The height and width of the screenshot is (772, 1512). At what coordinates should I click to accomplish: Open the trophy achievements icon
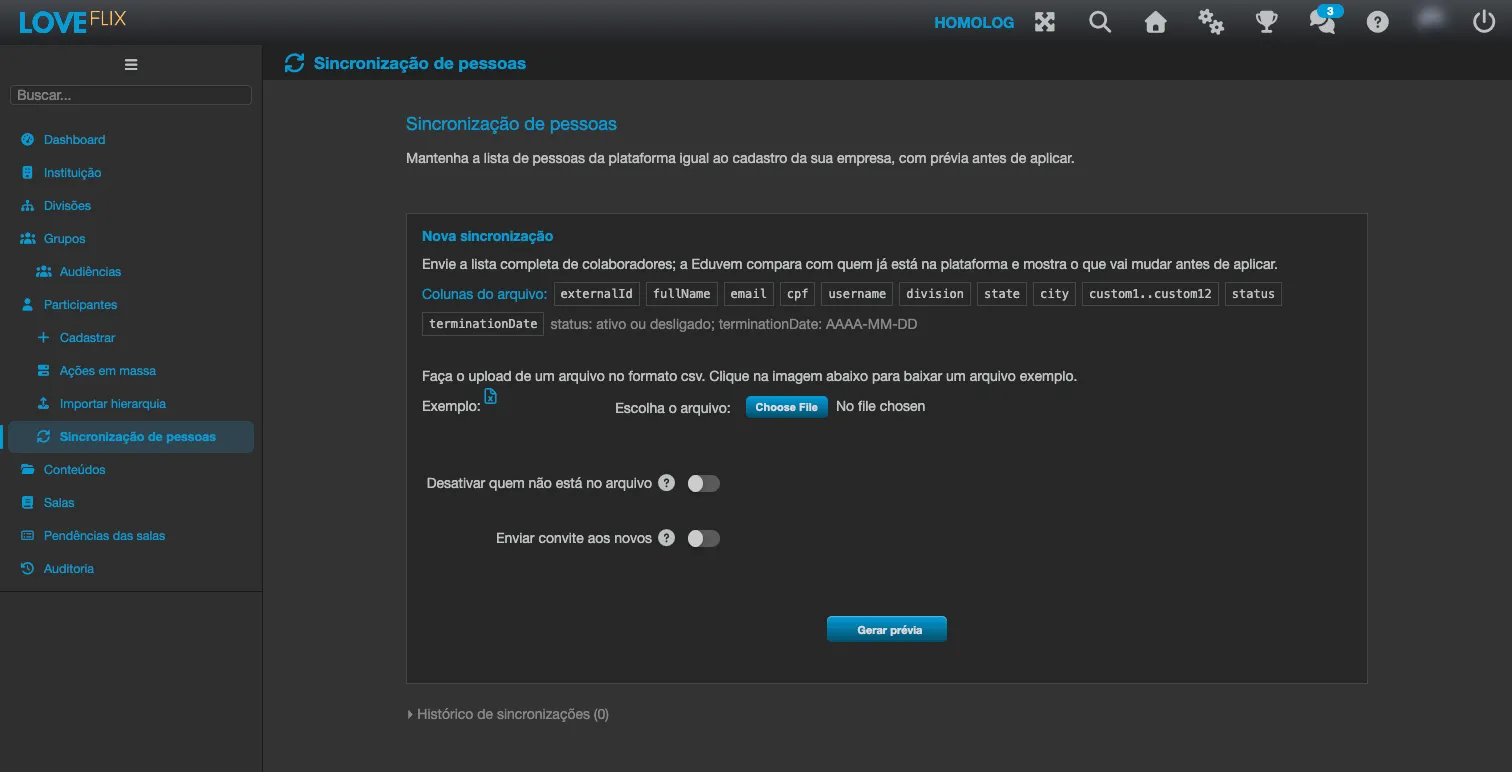point(1267,22)
